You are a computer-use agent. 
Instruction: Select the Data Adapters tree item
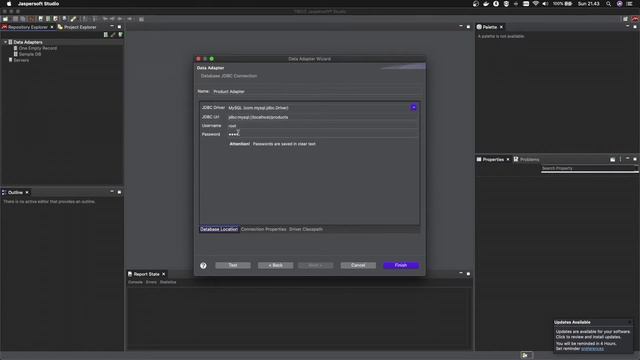(x=28, y=42)
